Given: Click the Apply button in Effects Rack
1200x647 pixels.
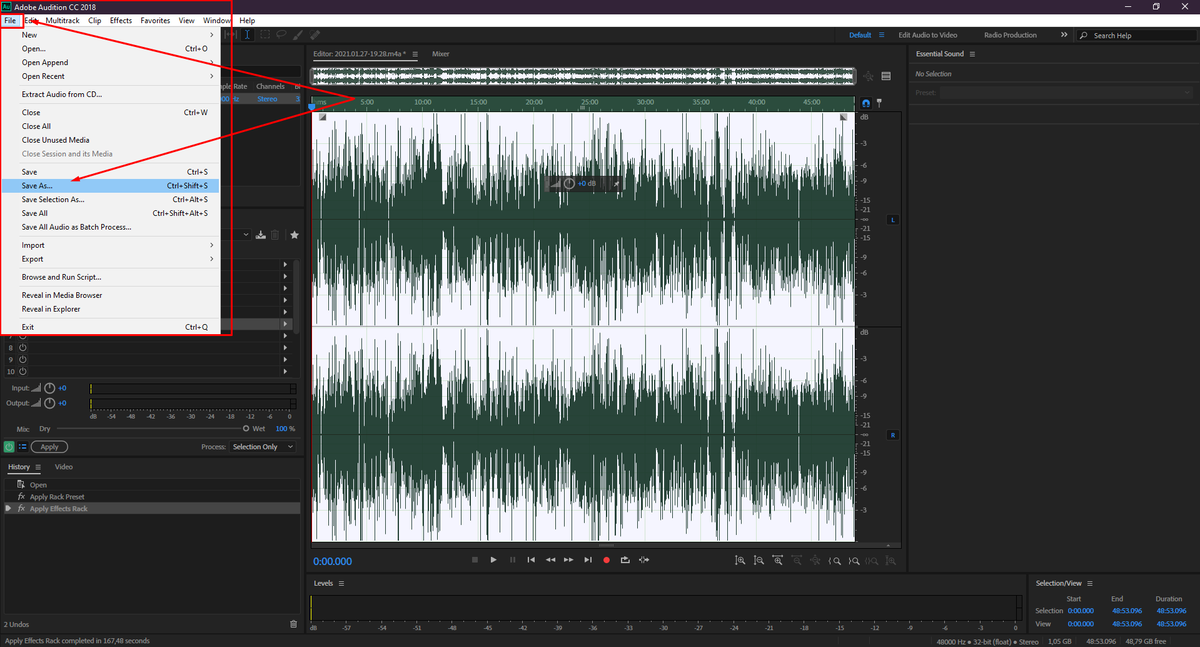Looking at the screenshot, I should (49, 447).
